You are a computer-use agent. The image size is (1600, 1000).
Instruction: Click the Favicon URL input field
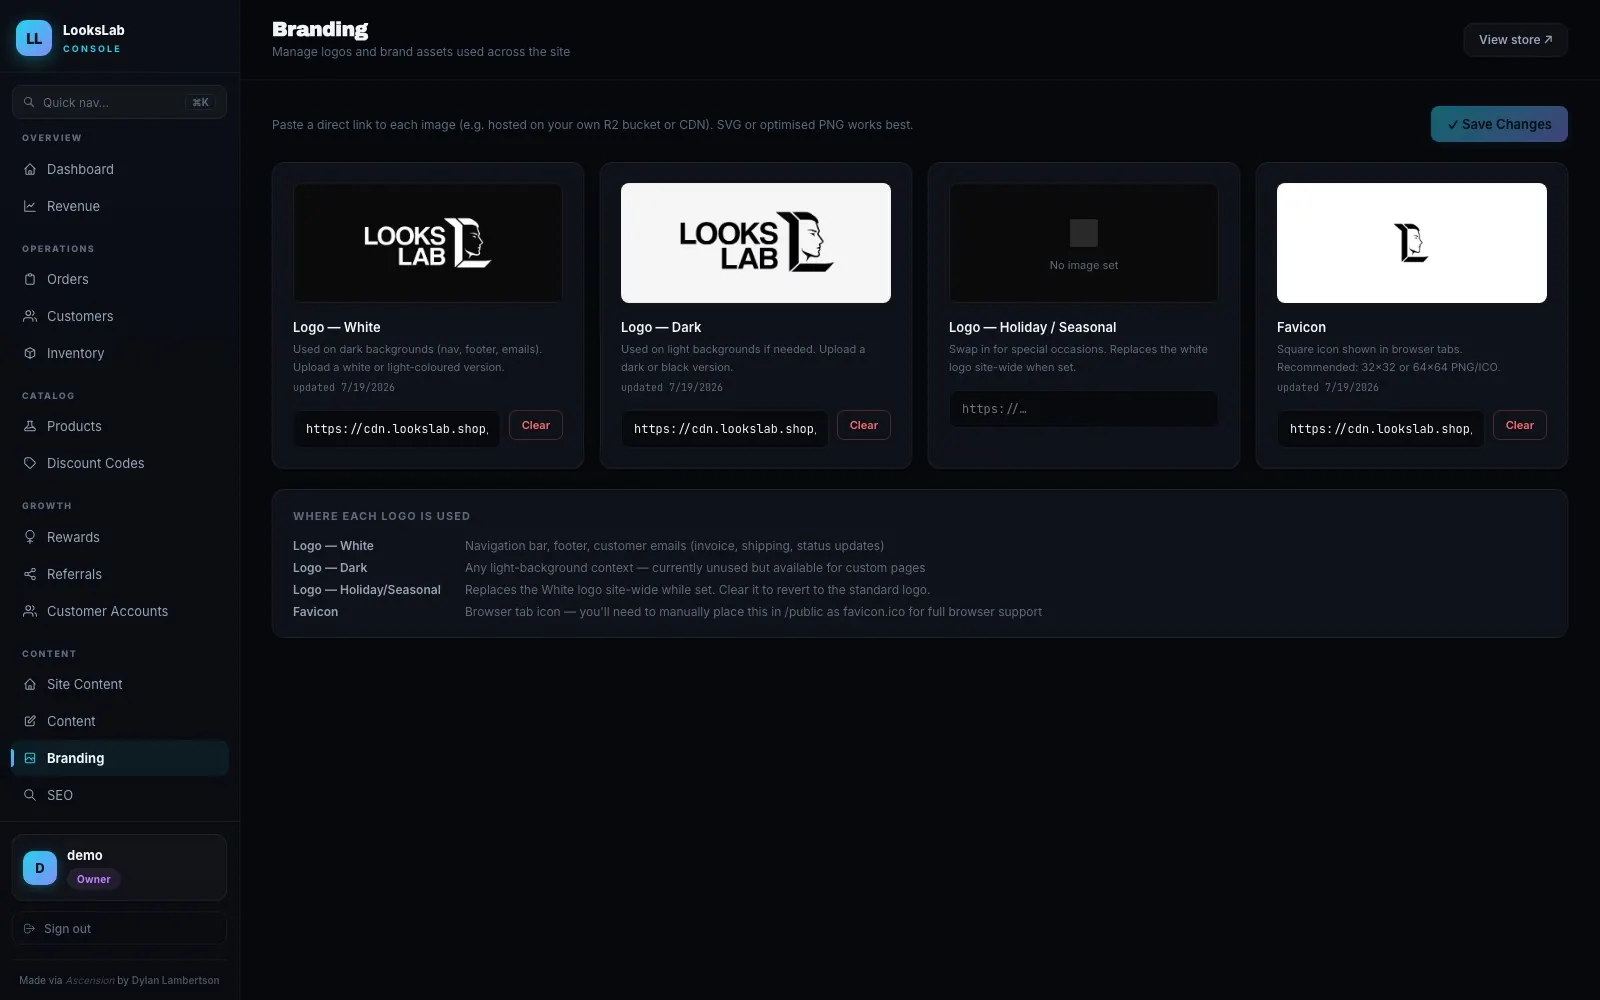tap(1380, 429)
